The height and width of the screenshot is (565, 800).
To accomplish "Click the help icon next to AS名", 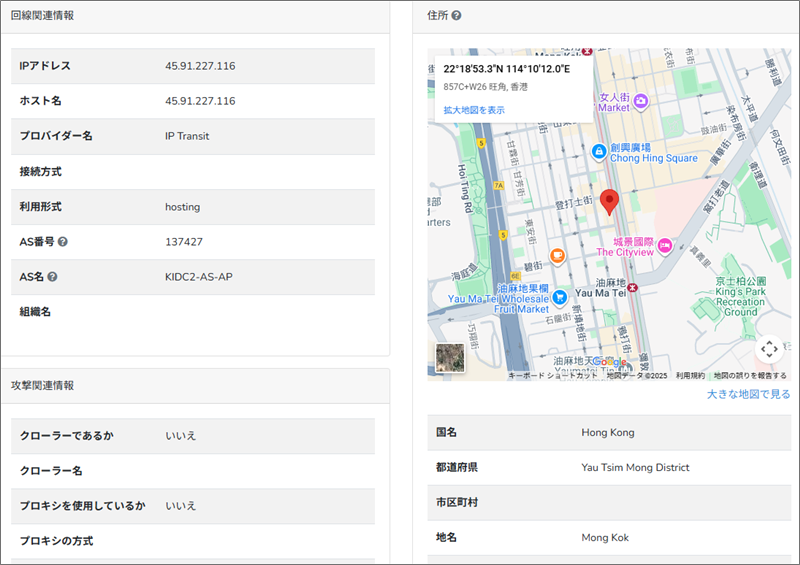I will click(52, 277).
